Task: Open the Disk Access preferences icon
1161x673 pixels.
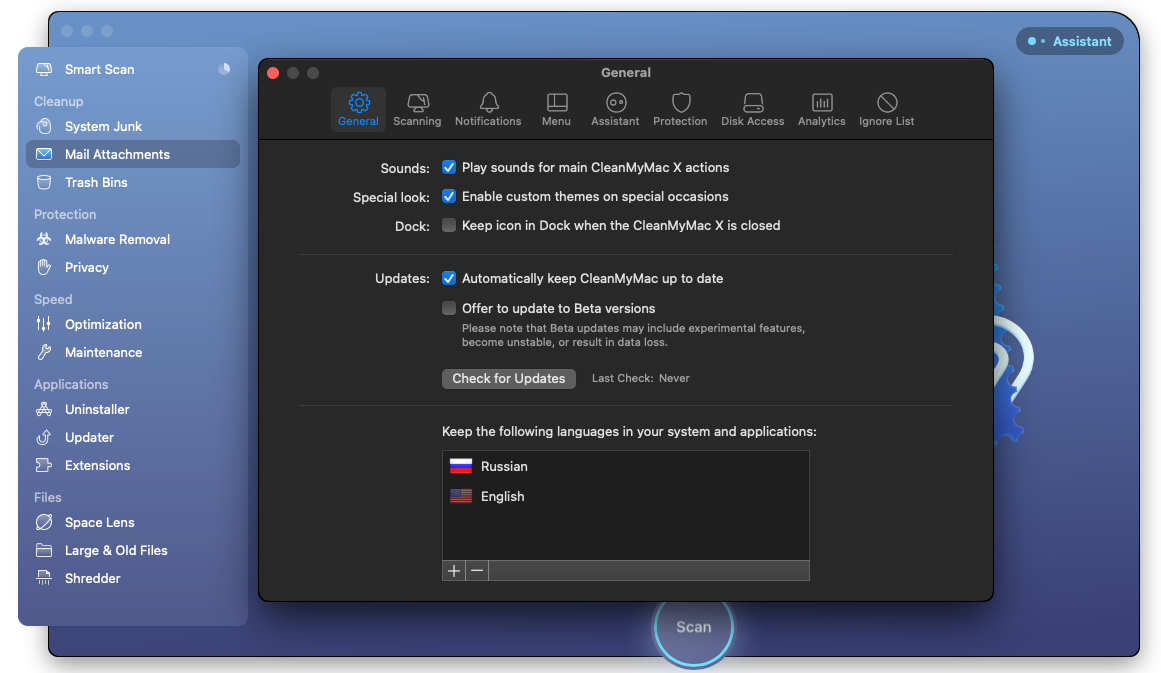Action: pos(753,103)
